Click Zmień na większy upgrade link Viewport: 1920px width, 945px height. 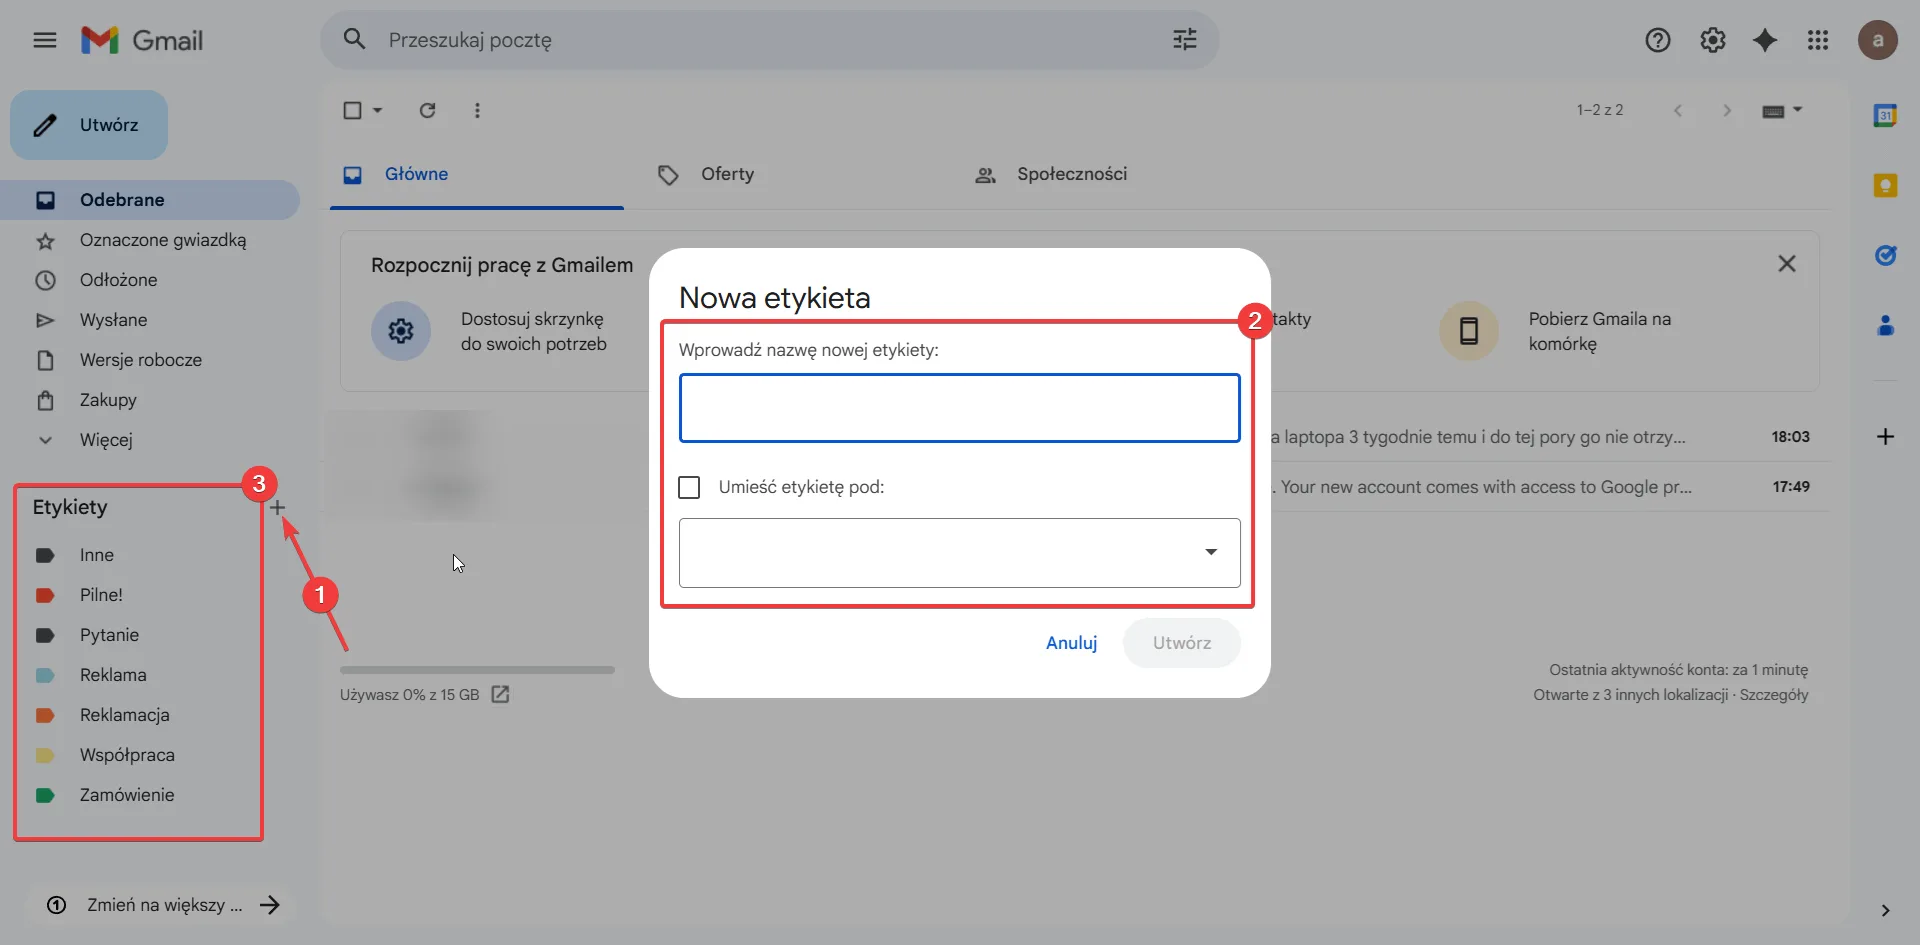[x=164, y=905]
